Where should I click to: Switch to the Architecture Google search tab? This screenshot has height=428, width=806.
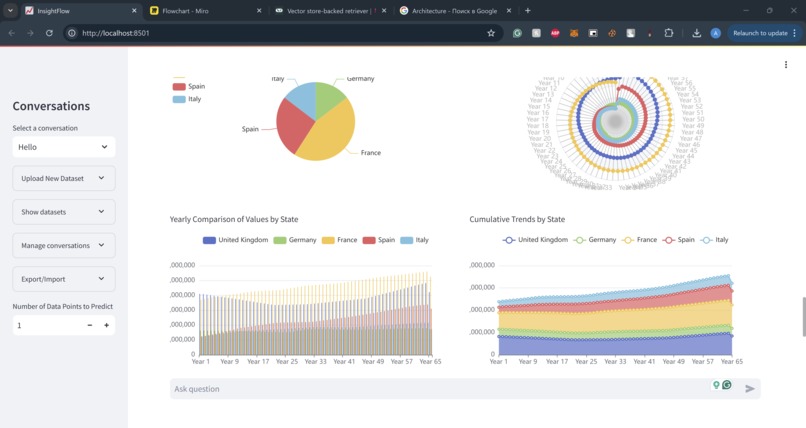click(454, 10)
